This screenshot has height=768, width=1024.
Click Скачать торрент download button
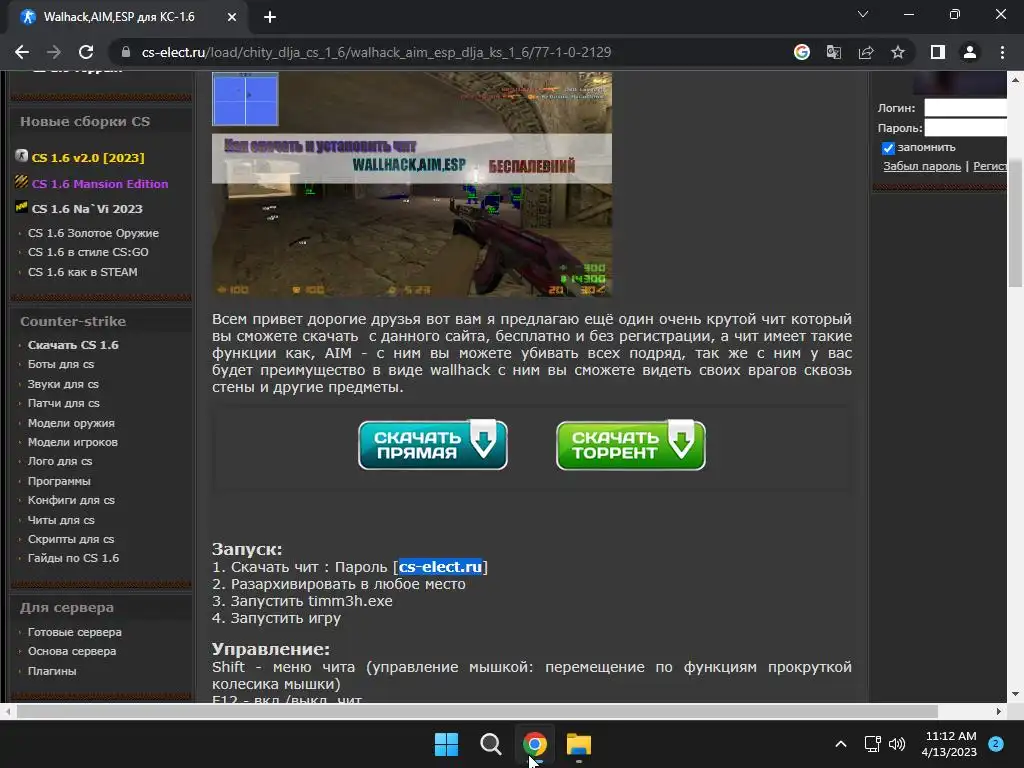pos(630,445)
